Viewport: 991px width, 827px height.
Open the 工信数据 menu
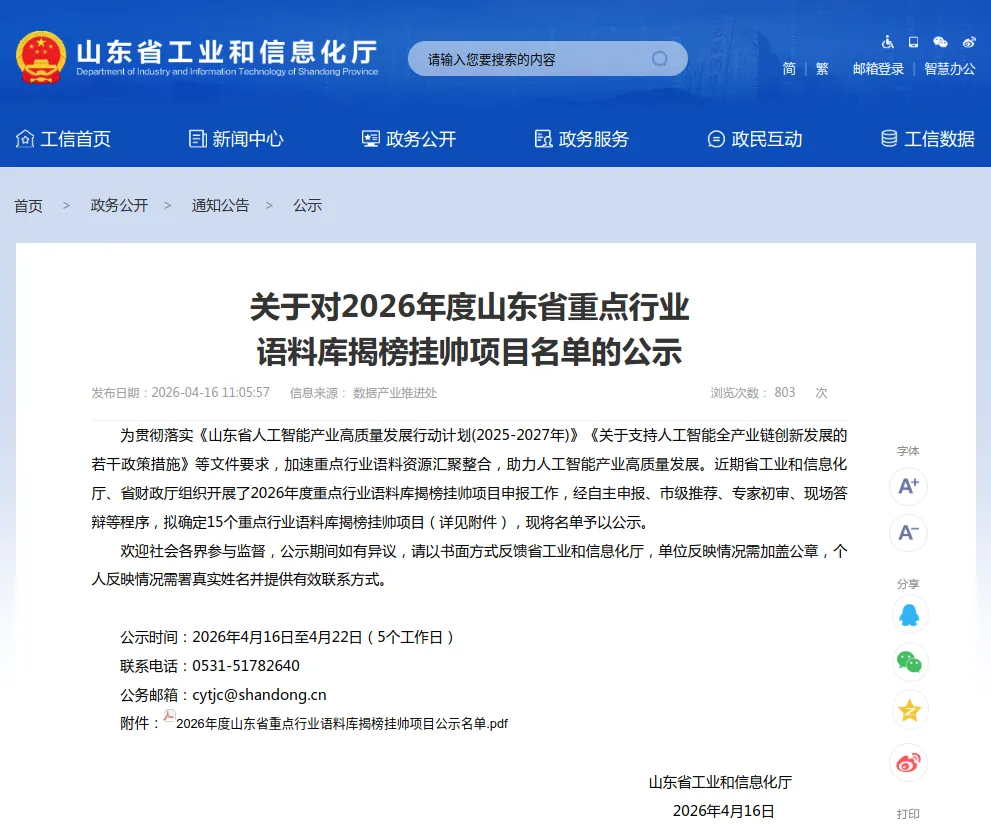click(x=928, y=139)
